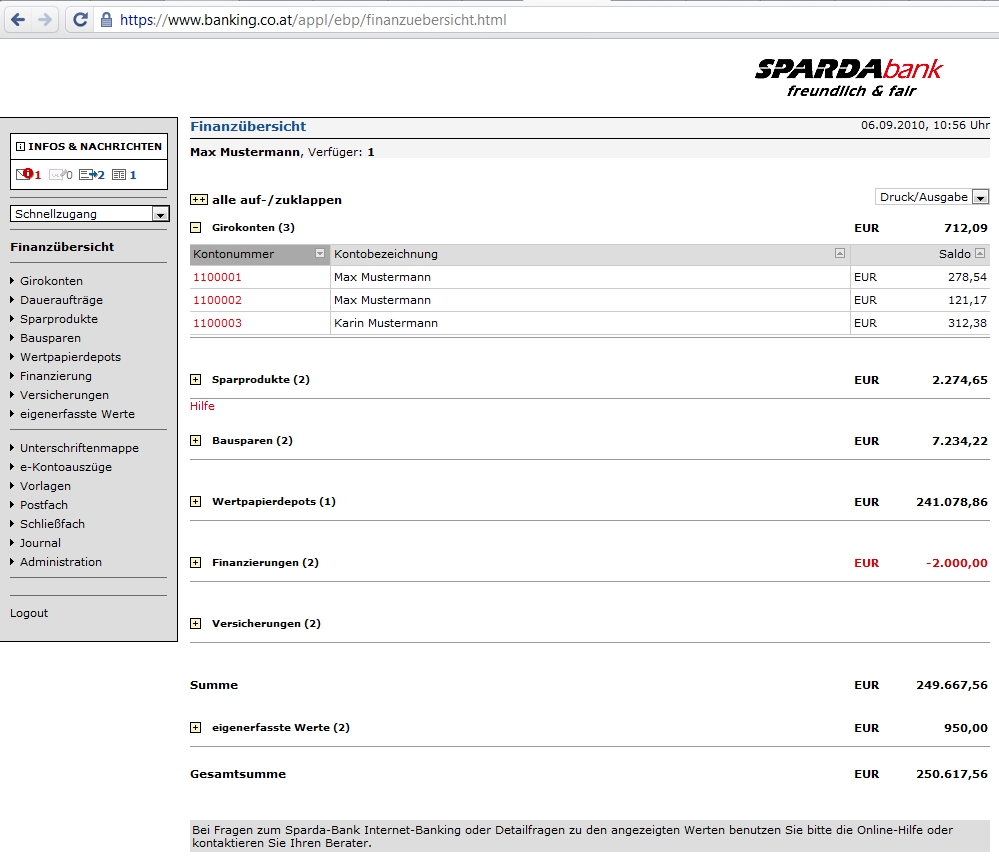Collapse the Girokonten section

point(196,227)
